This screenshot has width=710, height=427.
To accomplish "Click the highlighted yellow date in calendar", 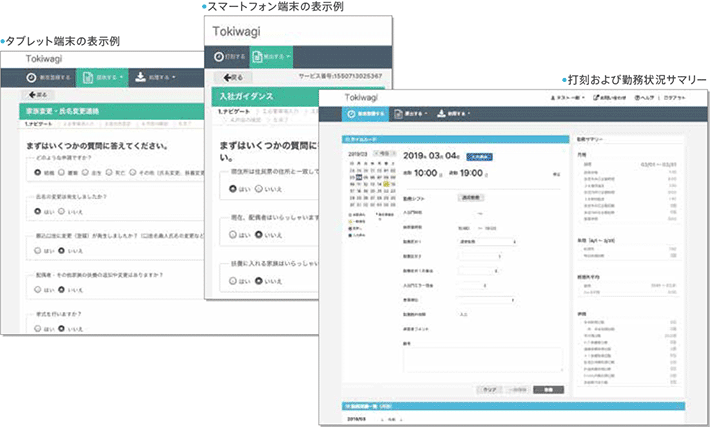I will (x=387, y=185).
